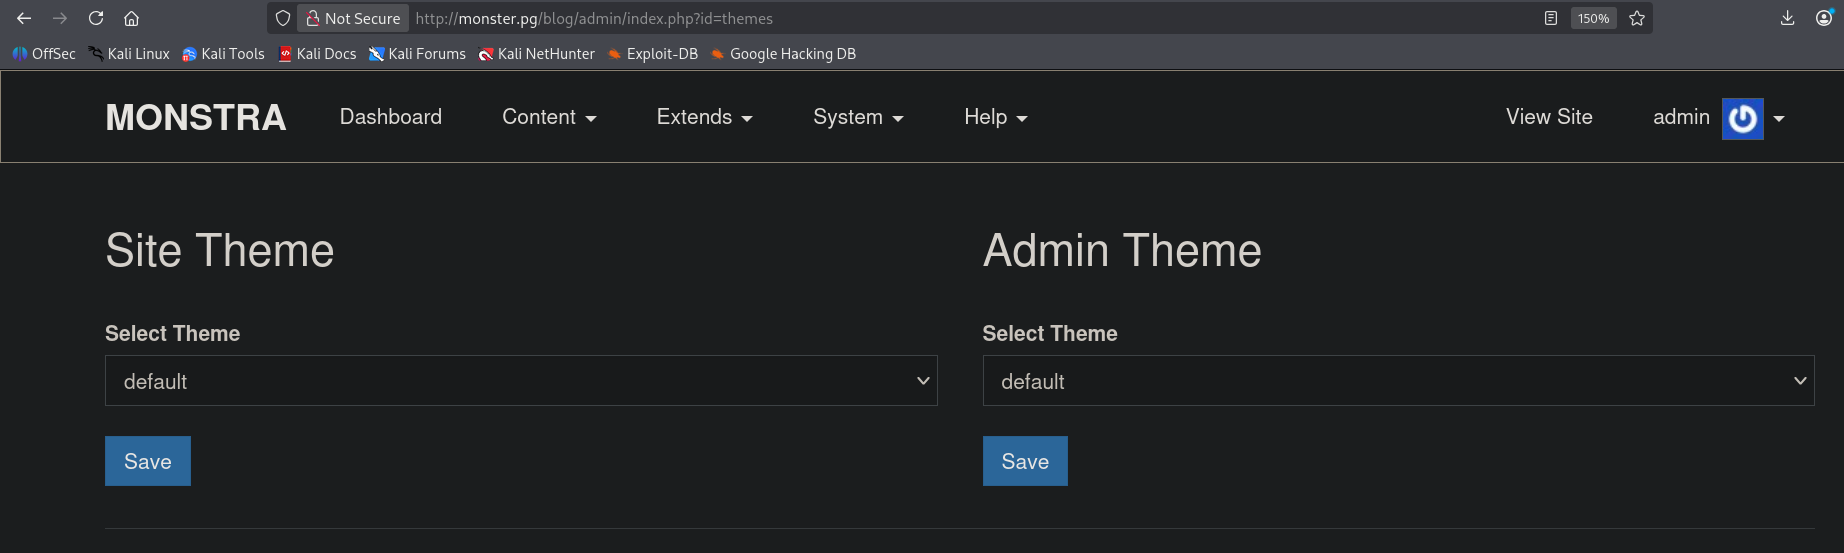Open the Site Theme select dropdown
The height and width of the screenshot is (553, 1844).
tap(521, 381)
